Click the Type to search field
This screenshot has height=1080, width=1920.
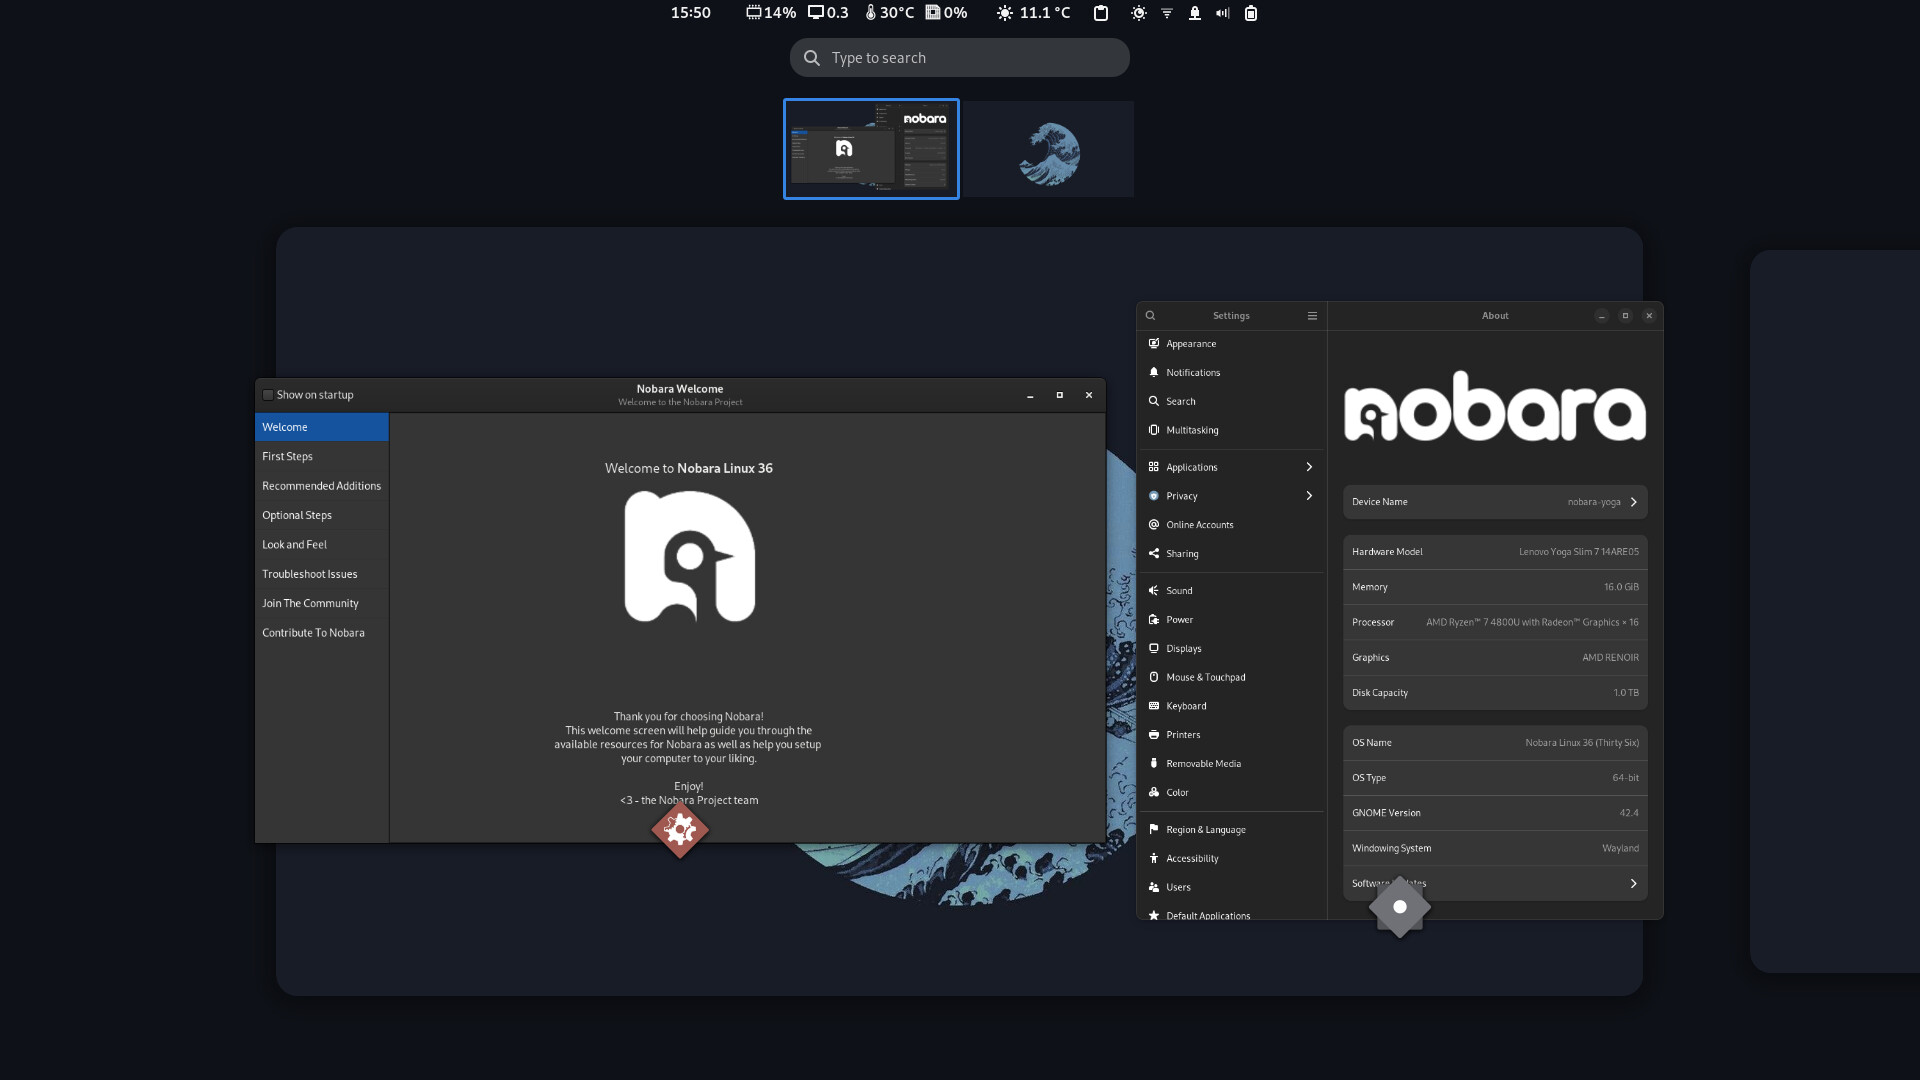coord(960,58)
